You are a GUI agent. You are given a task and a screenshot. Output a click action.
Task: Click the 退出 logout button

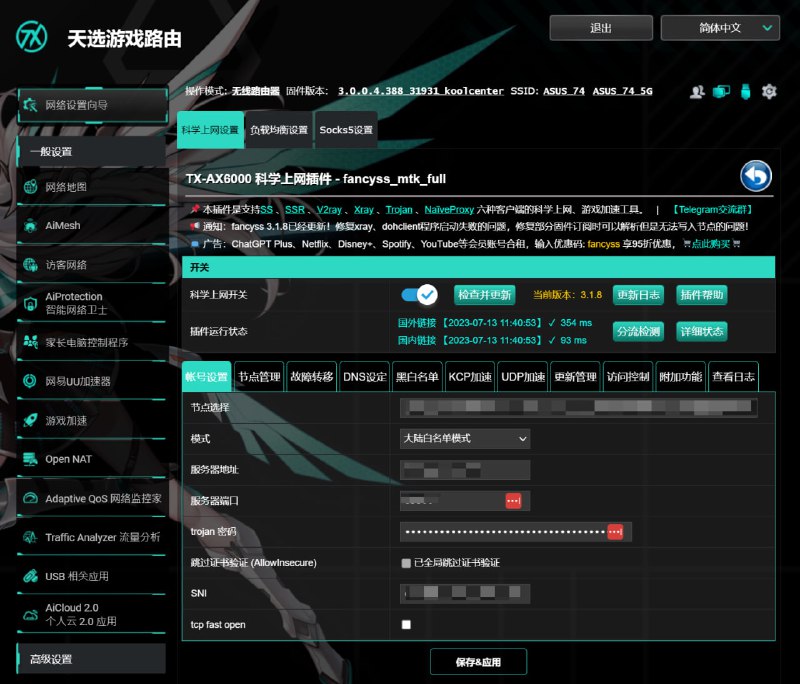tap(601, 28)
